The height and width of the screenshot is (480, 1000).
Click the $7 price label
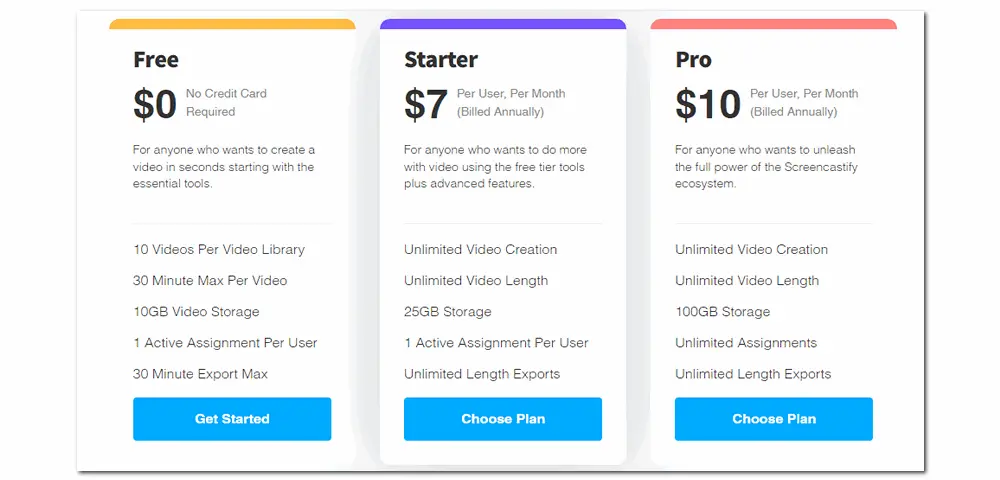(x=426, y=104)
